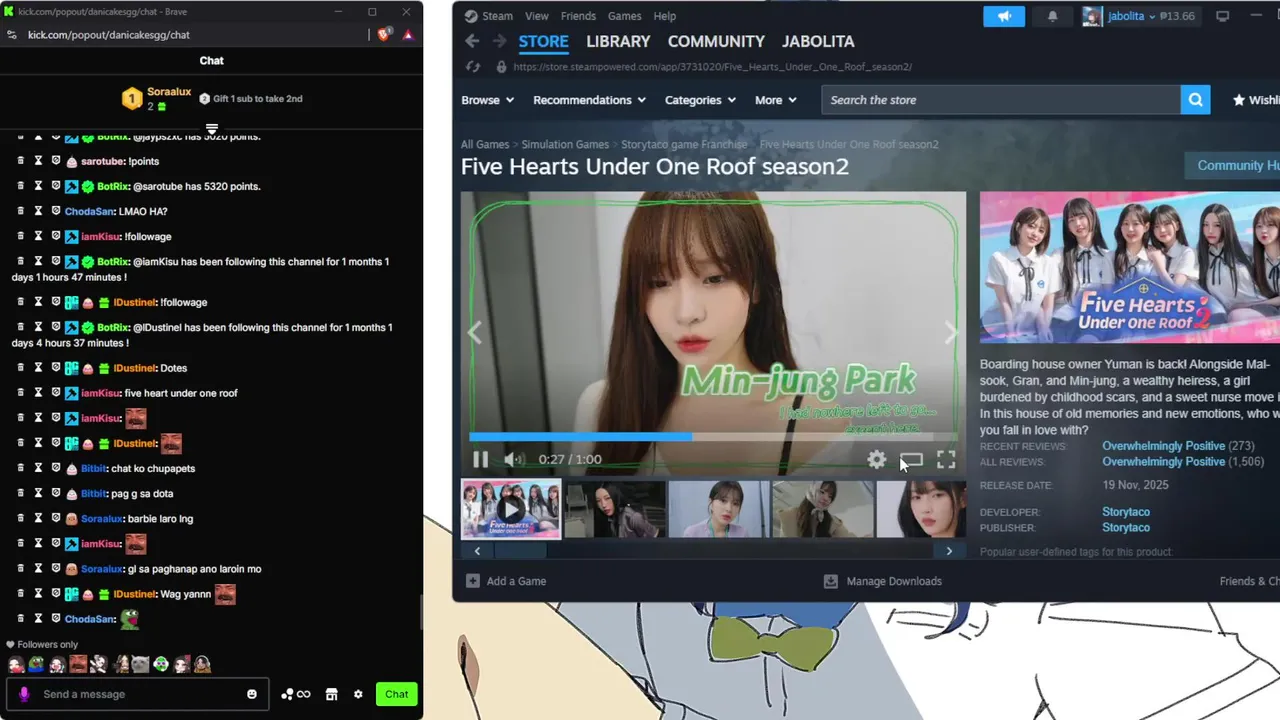Switch to the COMMUNITY tab
Image resolution: width=1280 pixels, height=720 pixels.
point(716,41)
